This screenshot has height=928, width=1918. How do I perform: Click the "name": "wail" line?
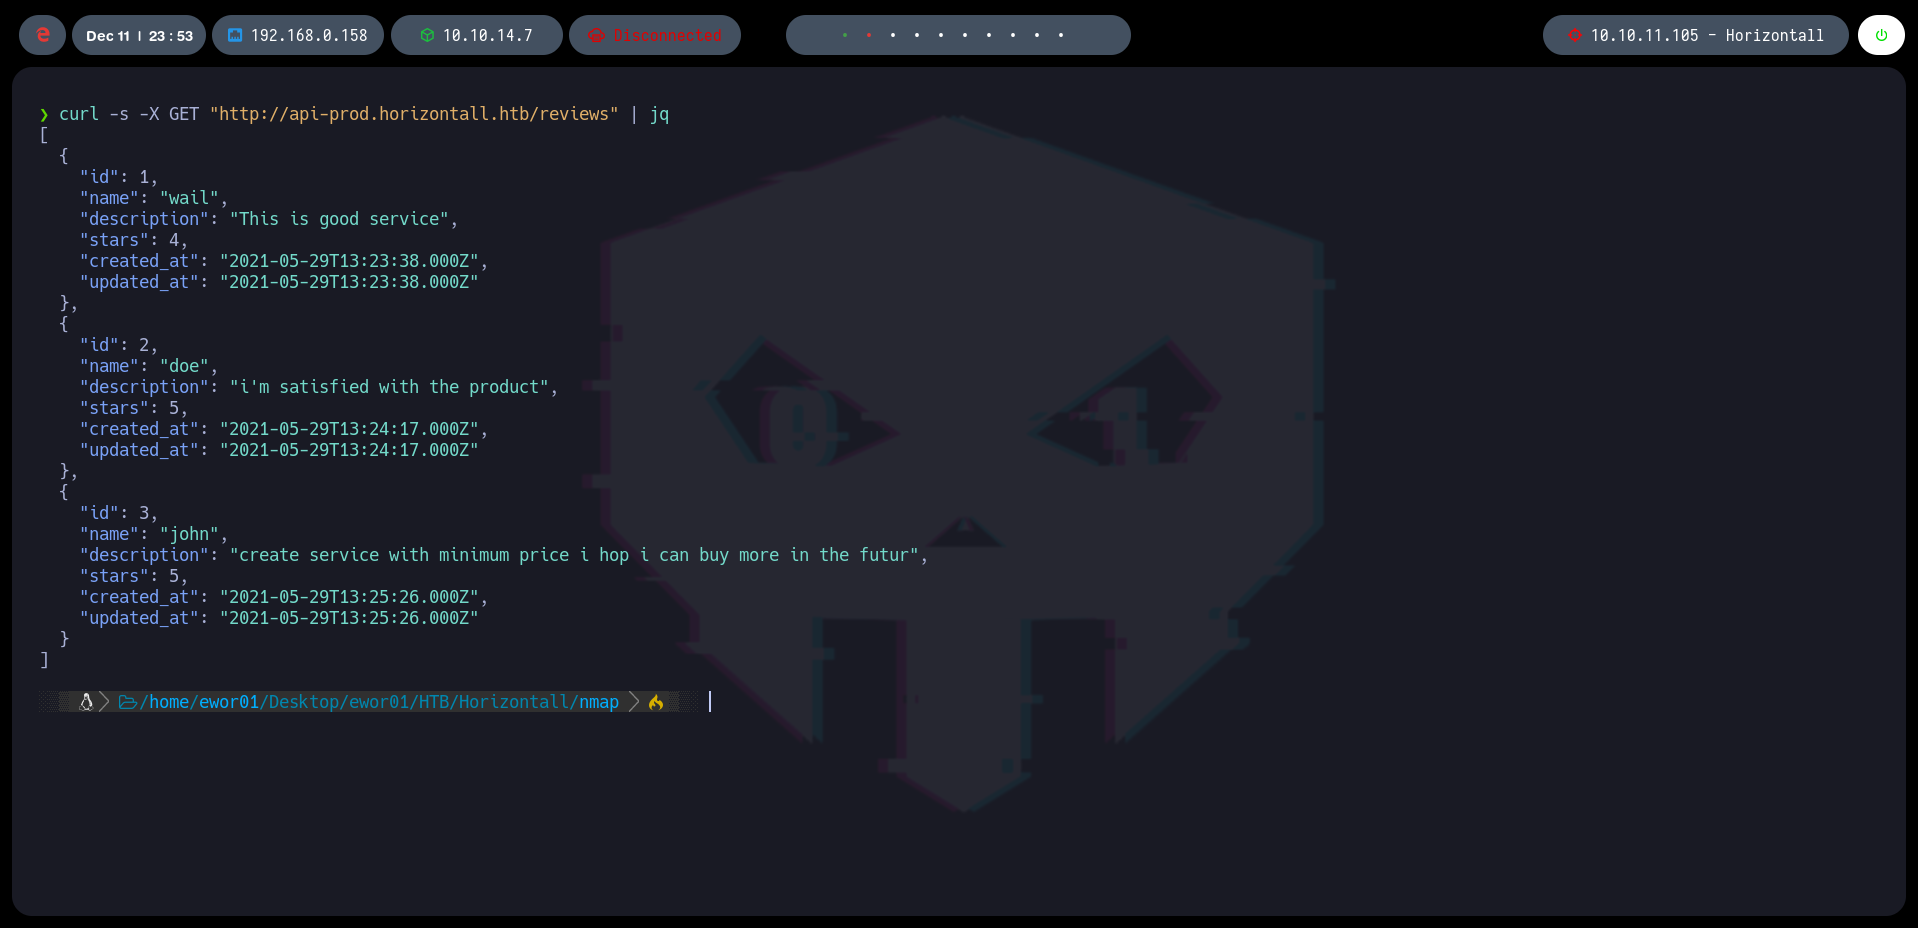154,198
